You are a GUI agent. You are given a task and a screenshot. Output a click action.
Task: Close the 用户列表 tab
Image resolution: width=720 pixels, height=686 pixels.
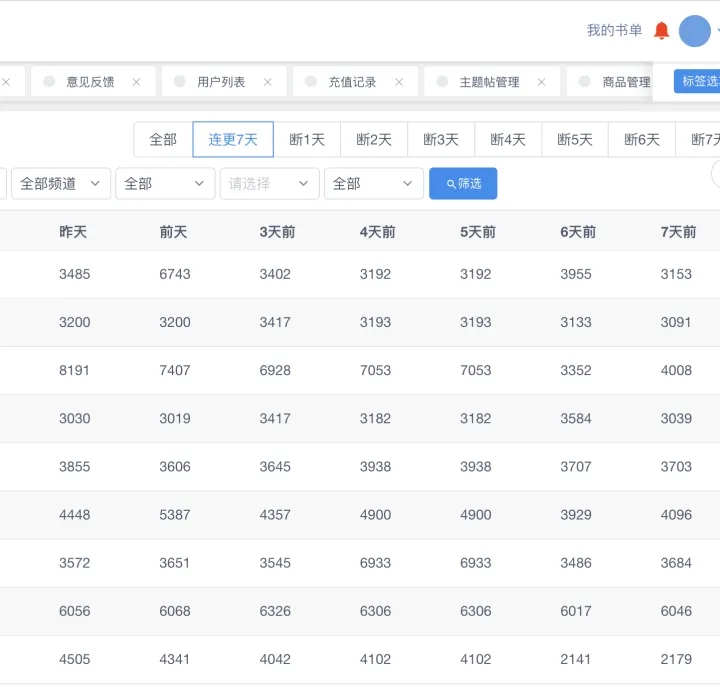point(267,82)
